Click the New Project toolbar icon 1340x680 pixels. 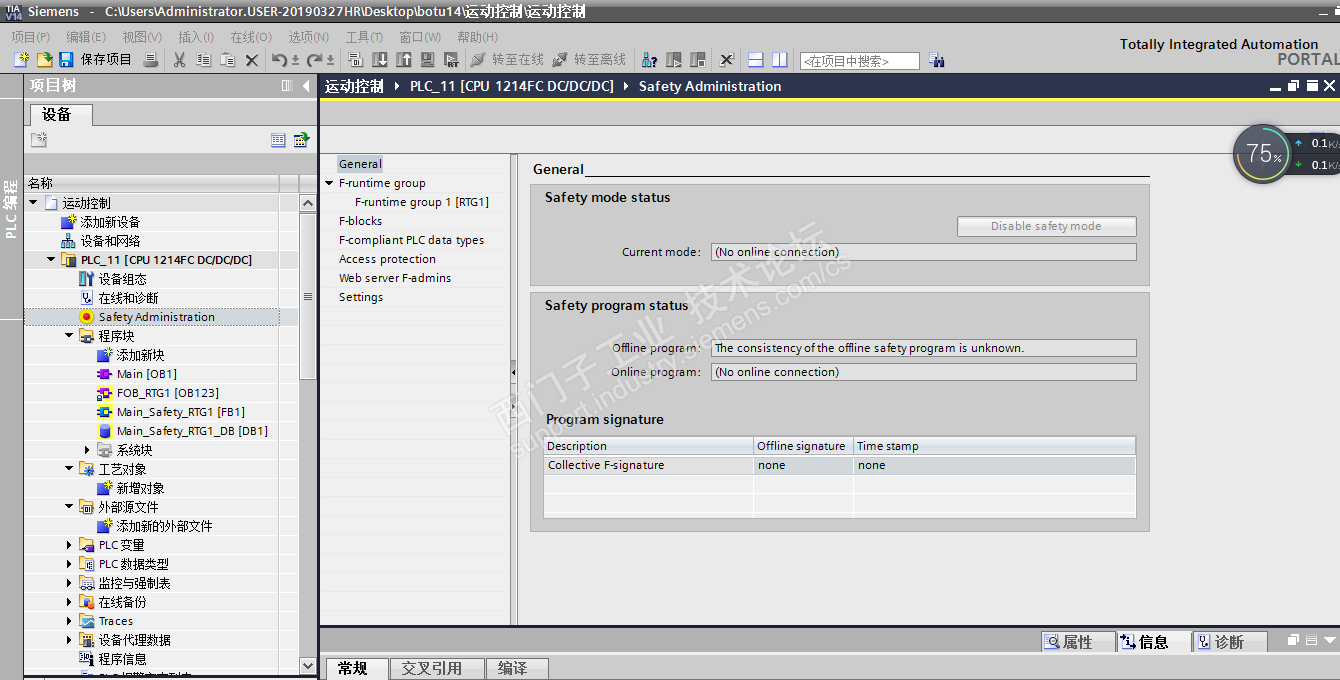pos(20,60)
